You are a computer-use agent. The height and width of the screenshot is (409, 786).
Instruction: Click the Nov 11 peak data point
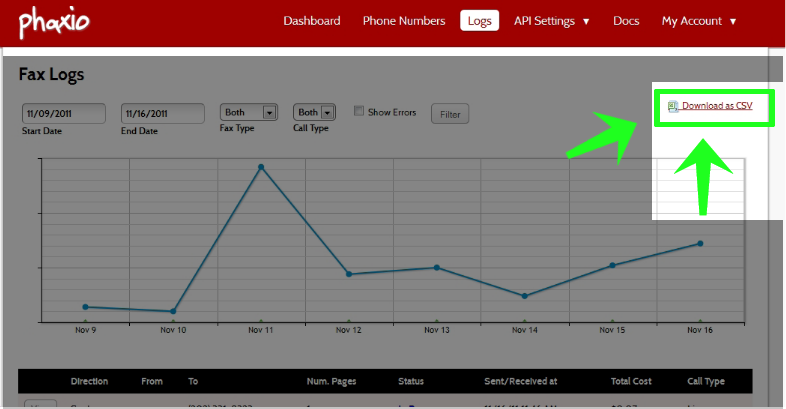click(x=261, y=167)
